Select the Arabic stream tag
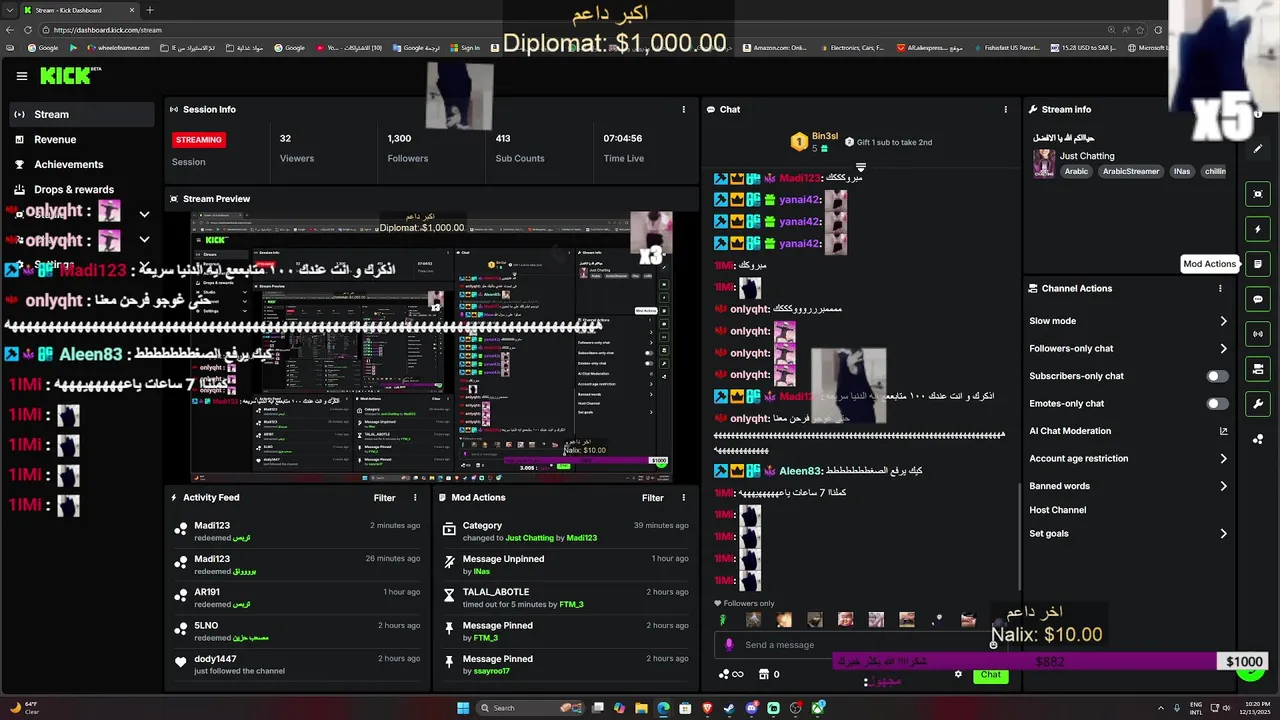The width and height of the screenshot is (1280, 720). (x=1076, y=171)
